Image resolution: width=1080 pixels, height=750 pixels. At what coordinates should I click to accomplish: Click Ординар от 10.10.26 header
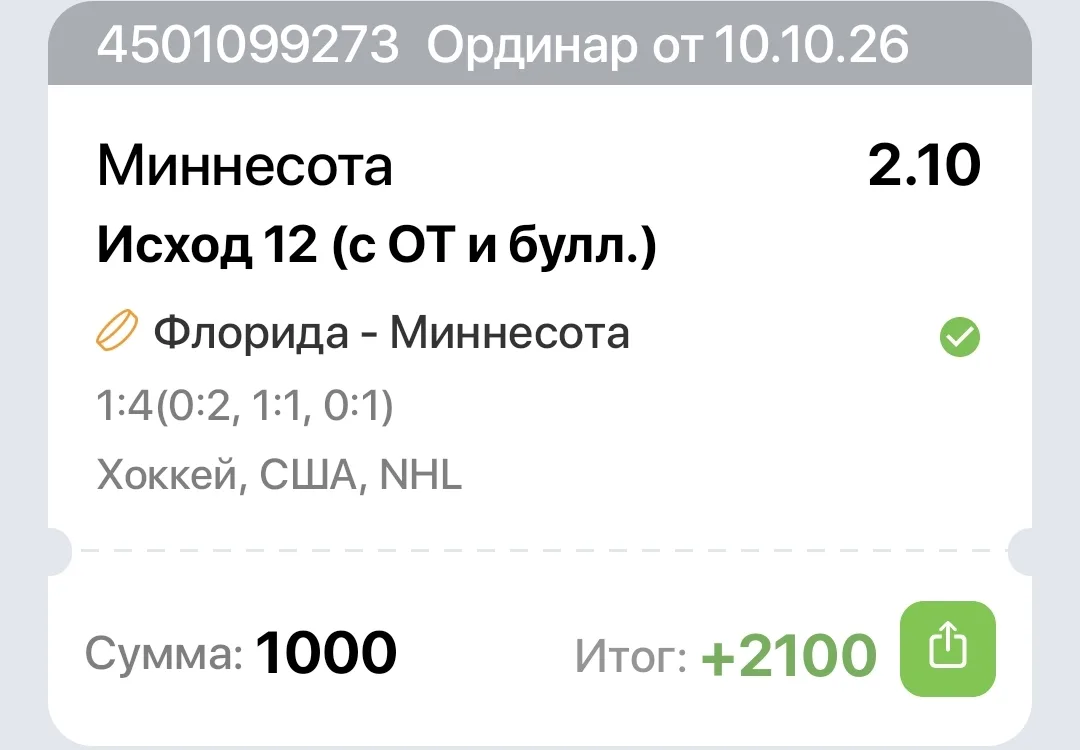[x=667, y=46]
